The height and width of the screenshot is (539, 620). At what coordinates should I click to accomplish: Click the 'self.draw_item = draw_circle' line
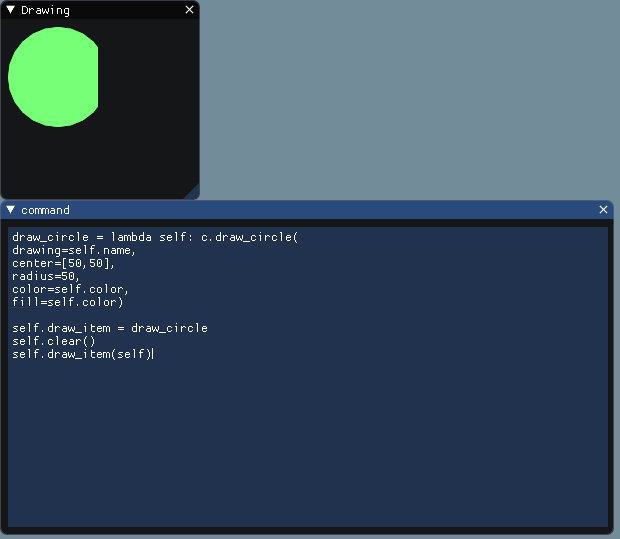click(x=110, y=328)
